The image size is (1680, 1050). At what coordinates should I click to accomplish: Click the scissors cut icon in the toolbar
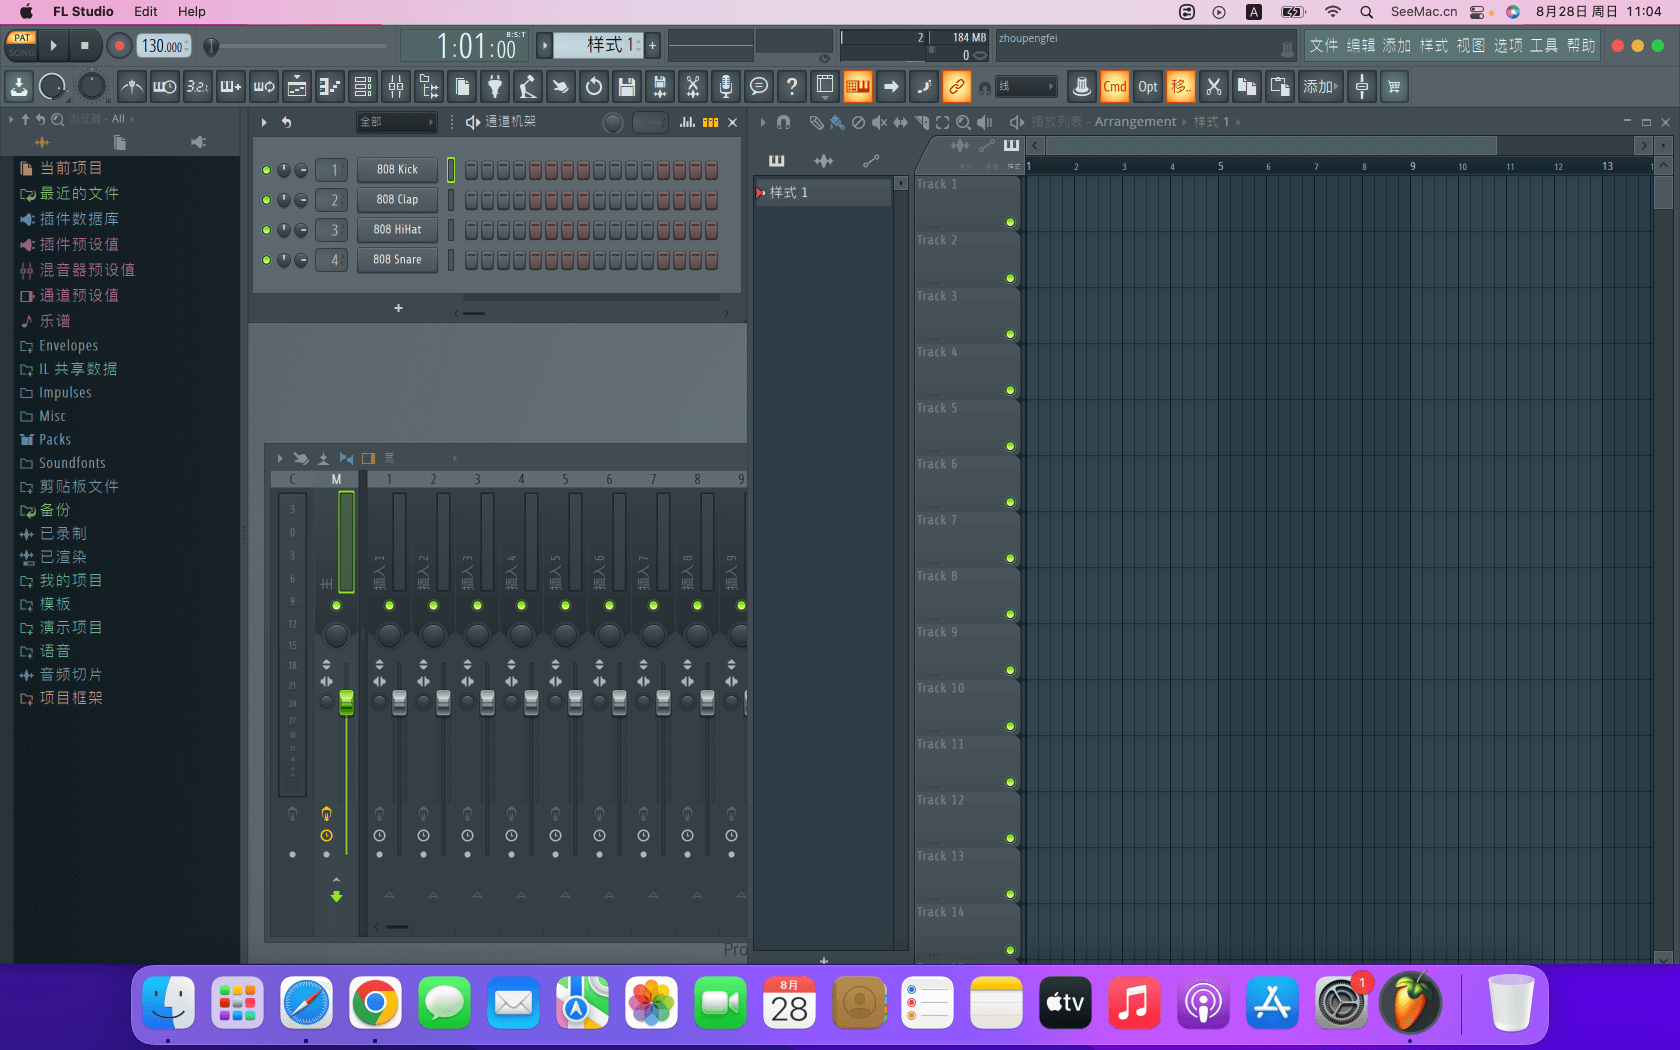pos(1213,87)
